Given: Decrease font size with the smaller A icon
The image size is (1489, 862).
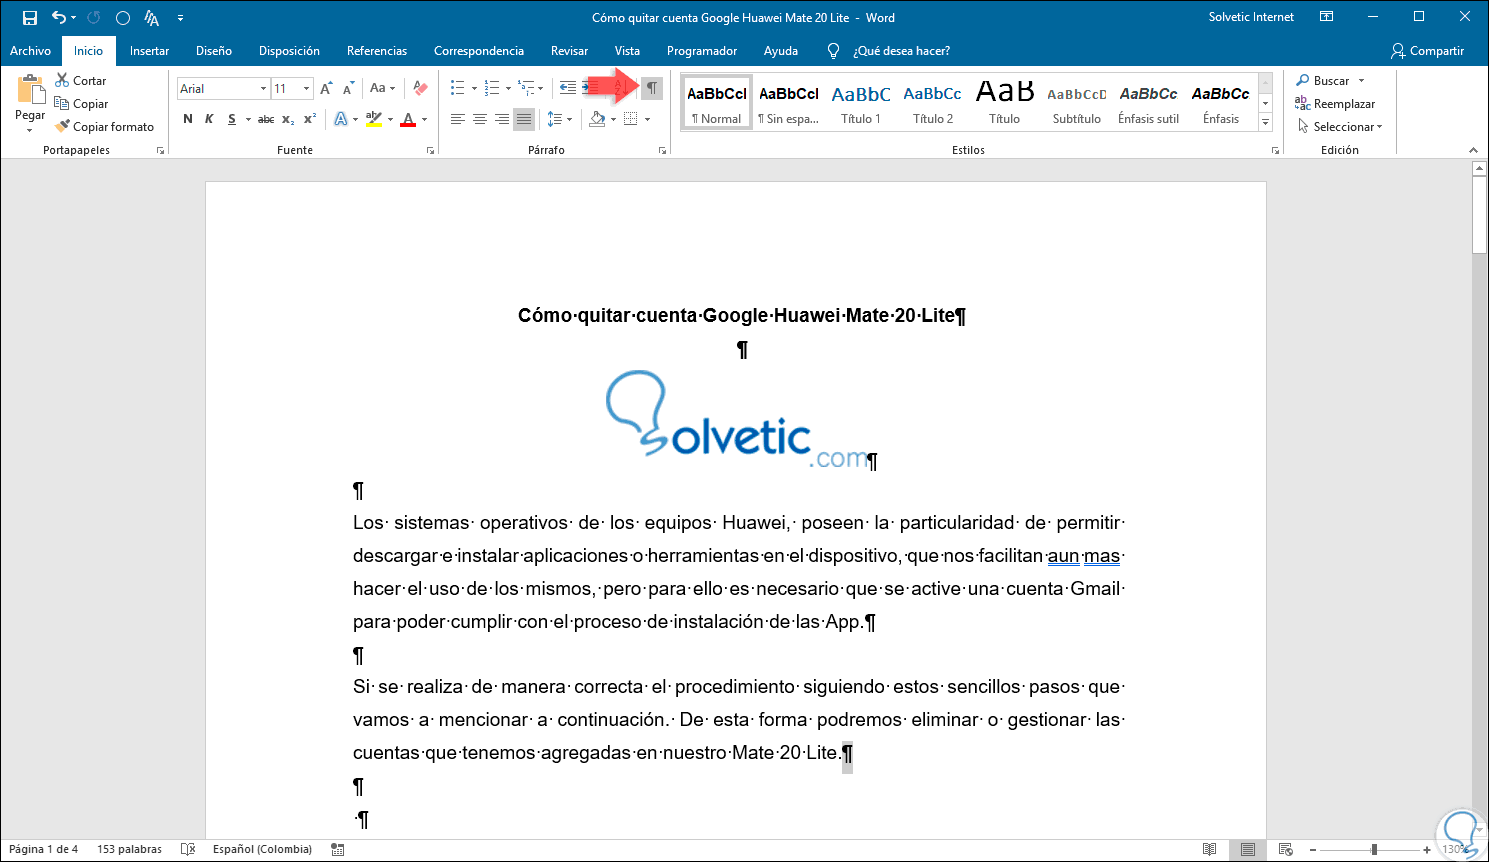Looking at the screenshot, I should tap(348, 89).
